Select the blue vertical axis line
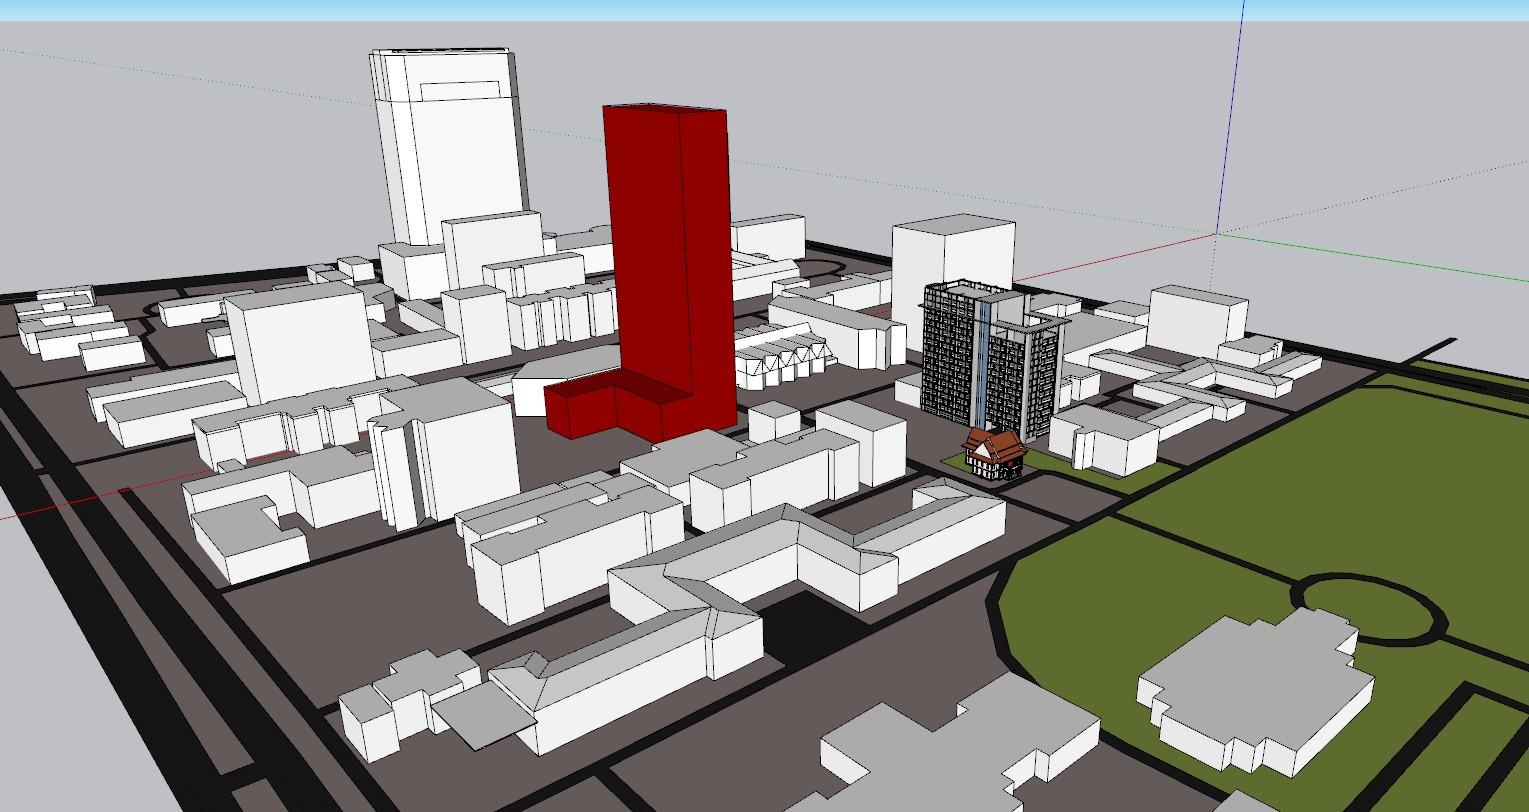The height and width of the screenshot is (812, 1529). pyautogui.click(x=1232, y=110)
